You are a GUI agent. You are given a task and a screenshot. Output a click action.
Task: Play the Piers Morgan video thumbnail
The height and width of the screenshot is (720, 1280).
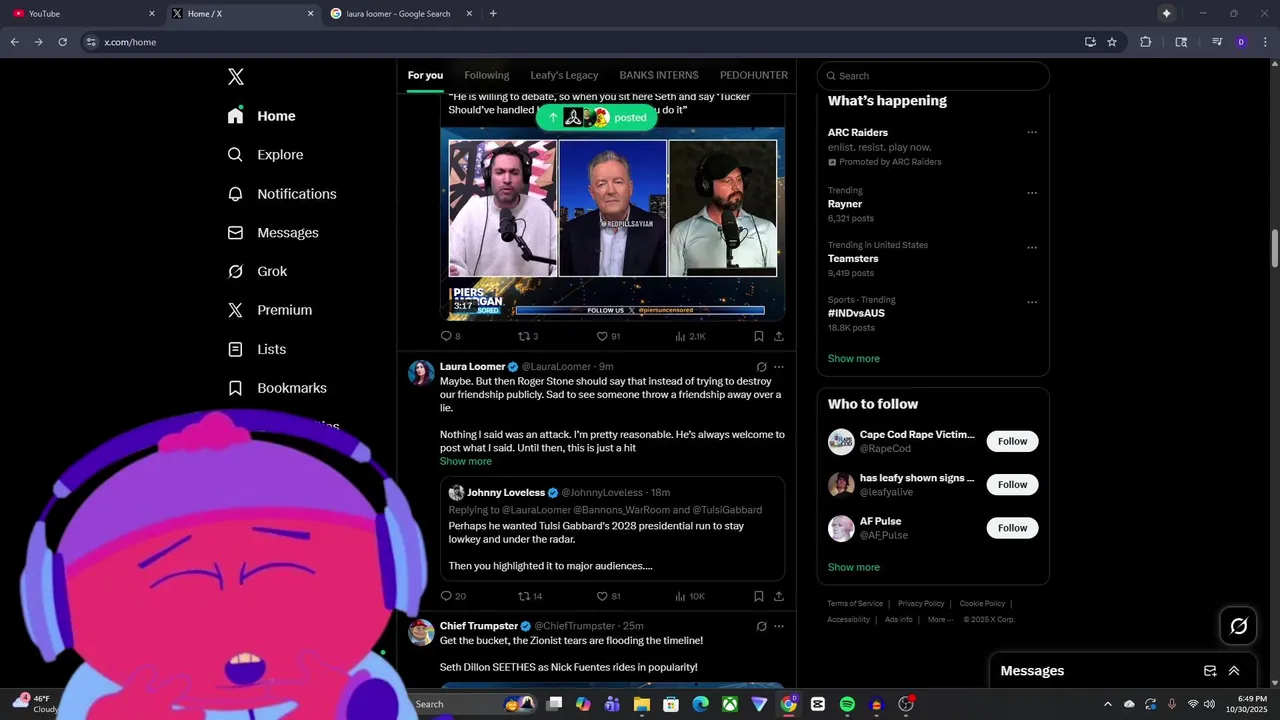[x=612, y=224]
